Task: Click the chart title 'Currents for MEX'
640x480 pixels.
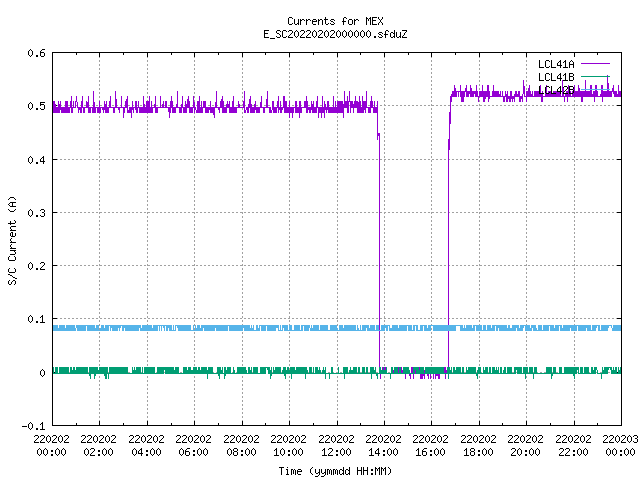Action: tap(335, 21)
